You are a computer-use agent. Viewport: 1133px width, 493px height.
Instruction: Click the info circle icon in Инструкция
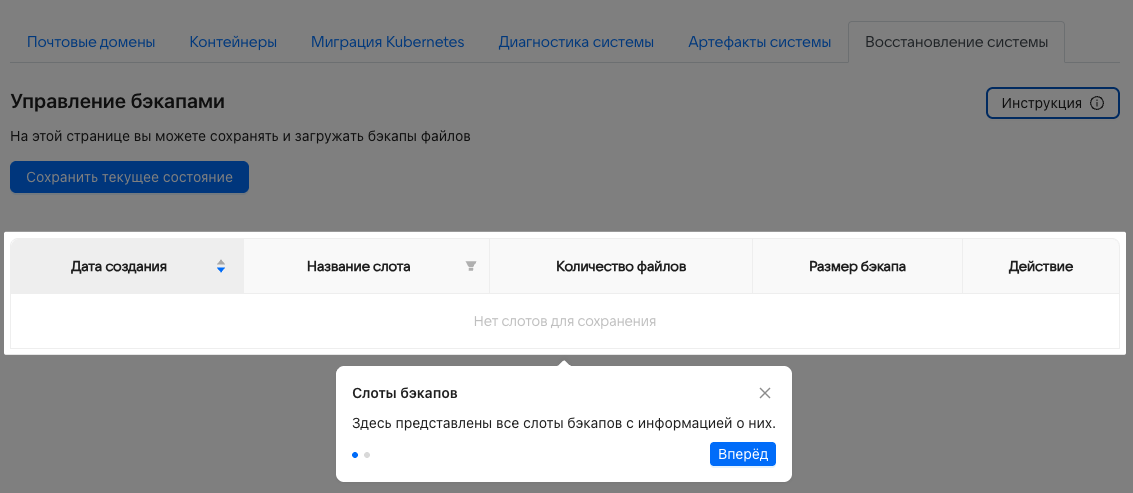coord(1096,103)
